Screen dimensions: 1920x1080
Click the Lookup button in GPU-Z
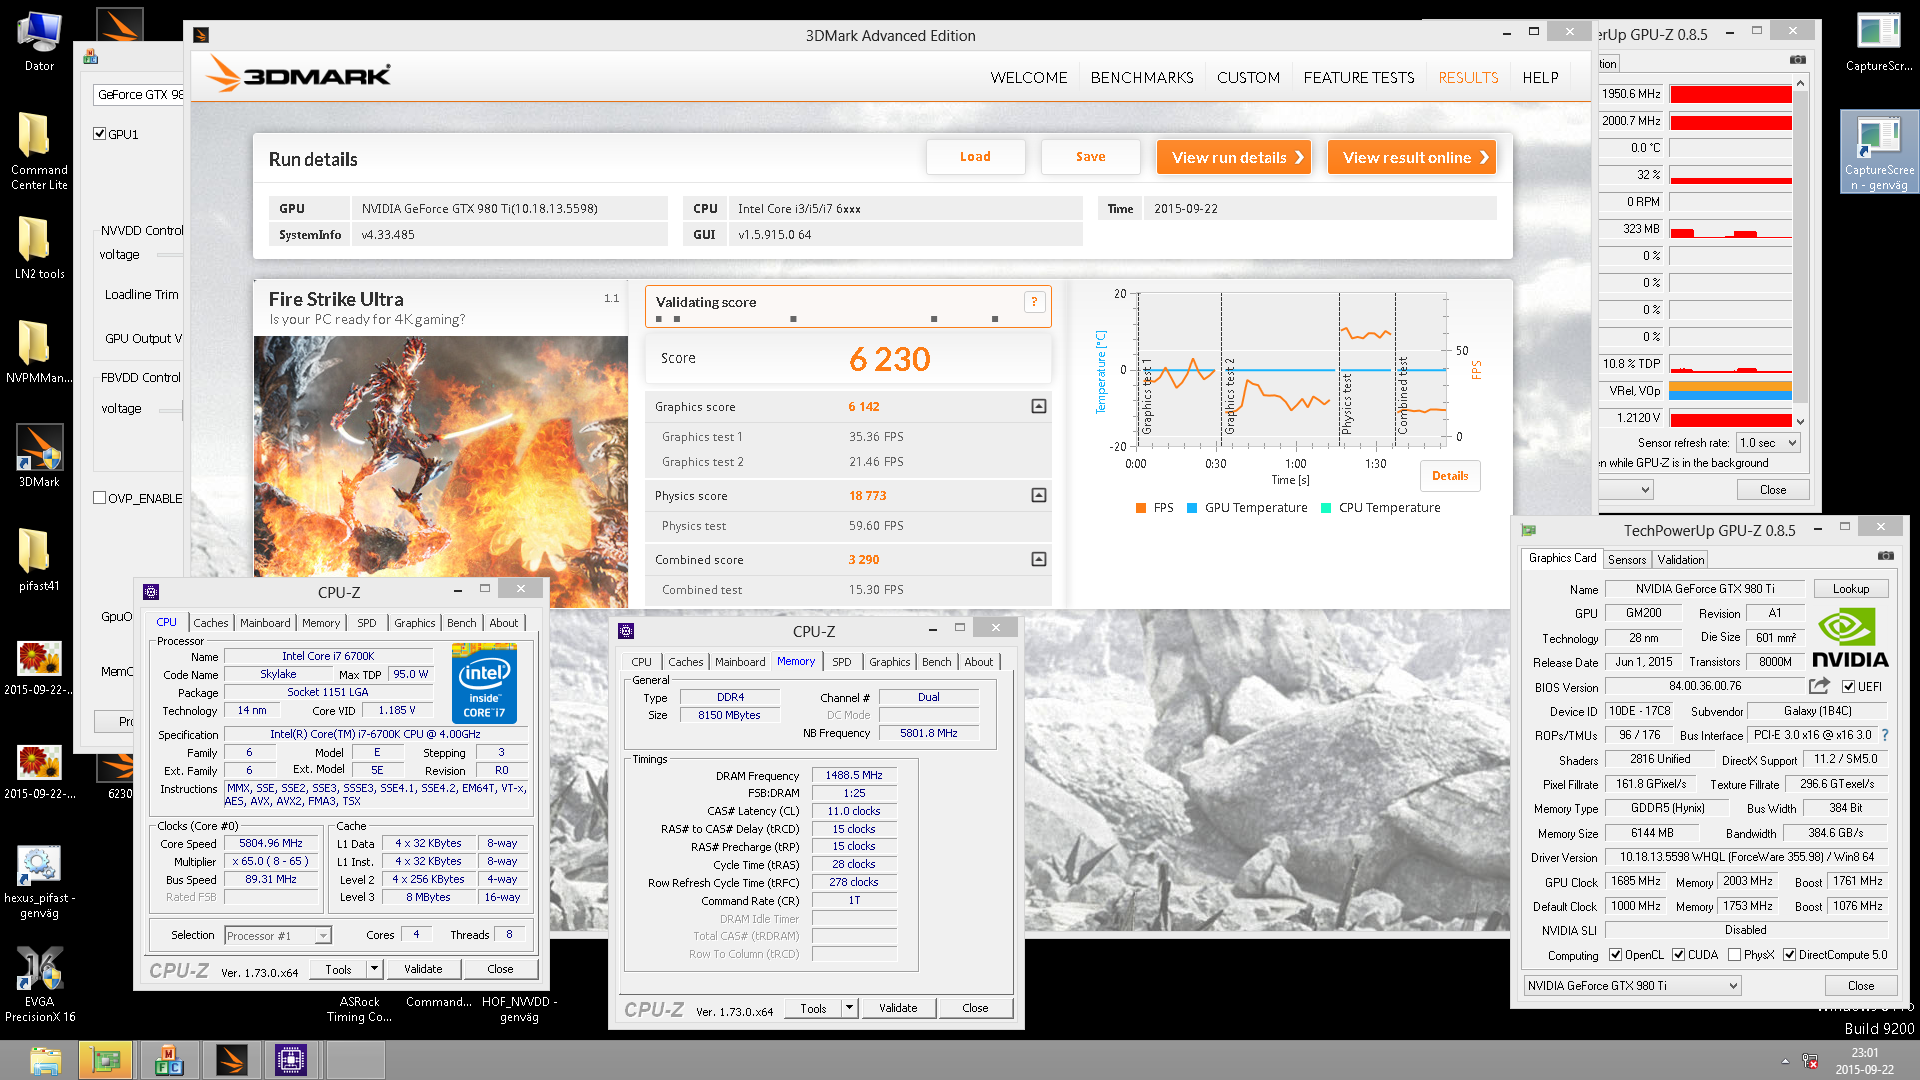pyautogui.click(x=1850, y=589)
